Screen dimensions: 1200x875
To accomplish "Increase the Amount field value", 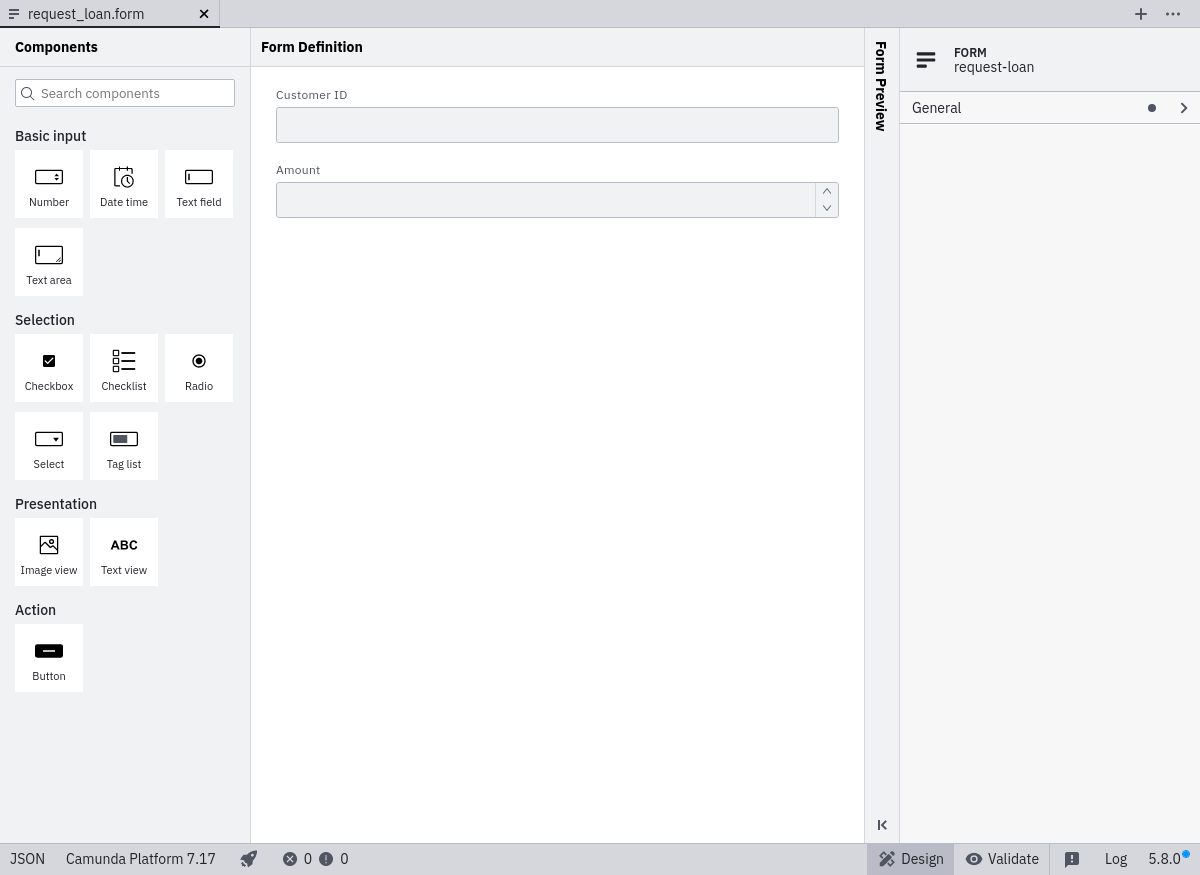I will (827, 191).
